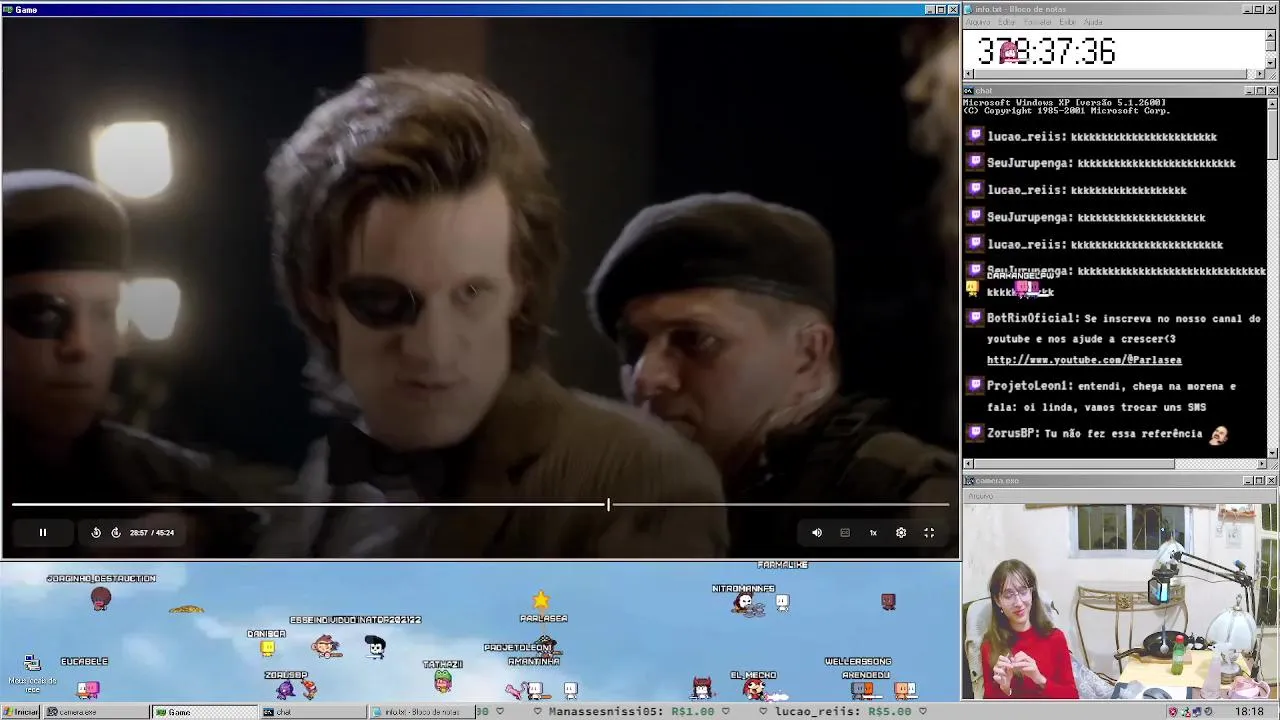Screen dimensions: 1280x720
Task: Pause the video playback
Action: click(x=43, y=533)
